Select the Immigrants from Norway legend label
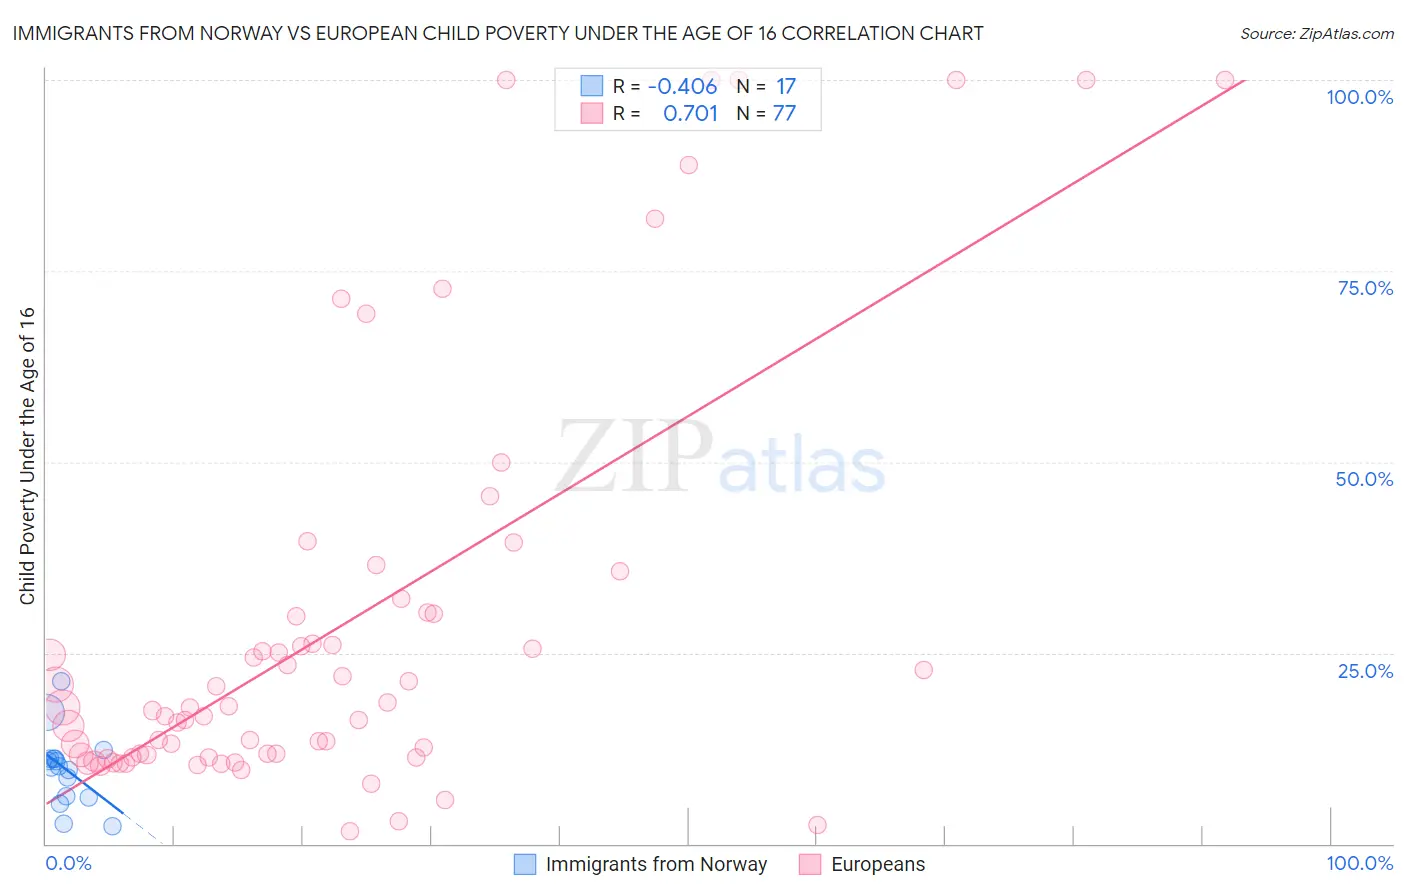The image size is (1406, 892). point(656,864)
